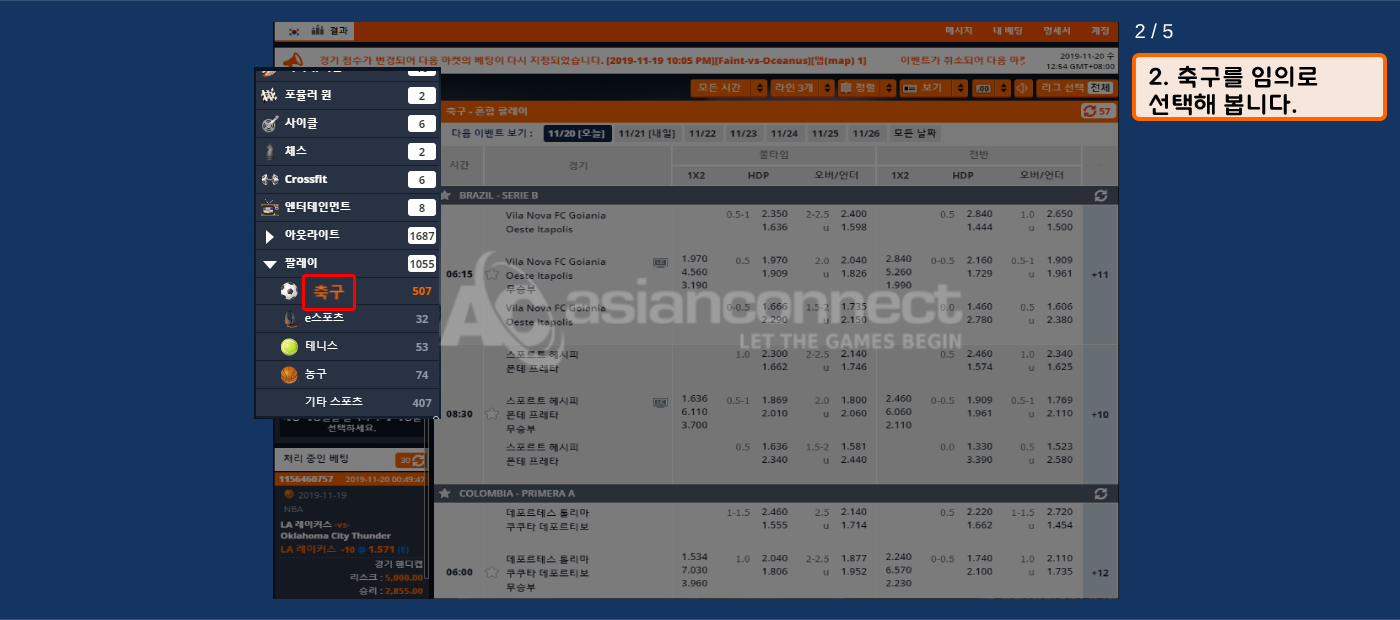Click the barbell icon beside Crossfit
This screenshot has width=1400, height=620.
(x=269, y=180)
